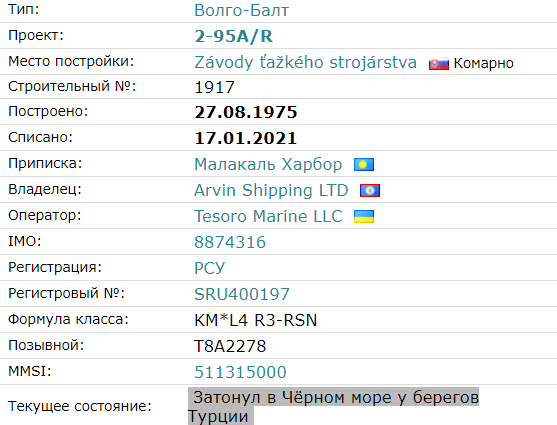
Task: Open project 2-95A/R link
Action: (234, 36)
